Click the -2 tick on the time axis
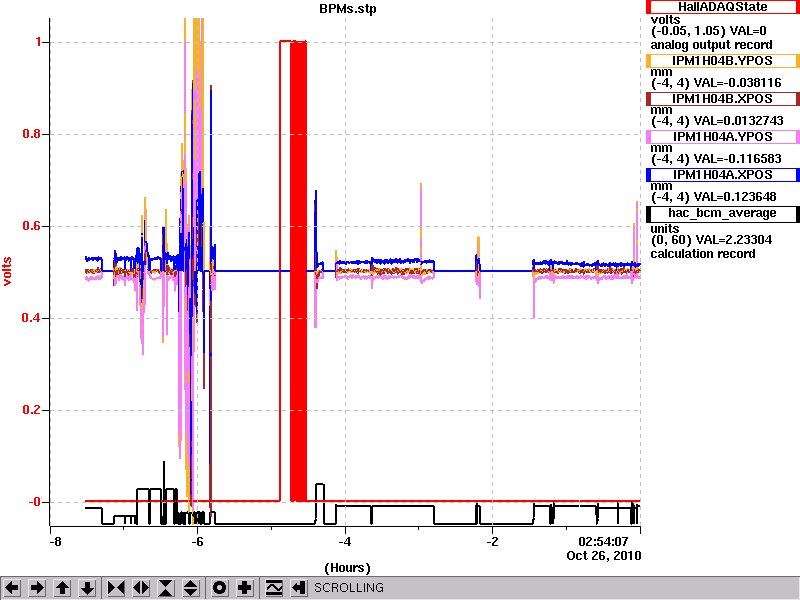Viewport: 800px width, 600px height. click(x=492, y=541)
